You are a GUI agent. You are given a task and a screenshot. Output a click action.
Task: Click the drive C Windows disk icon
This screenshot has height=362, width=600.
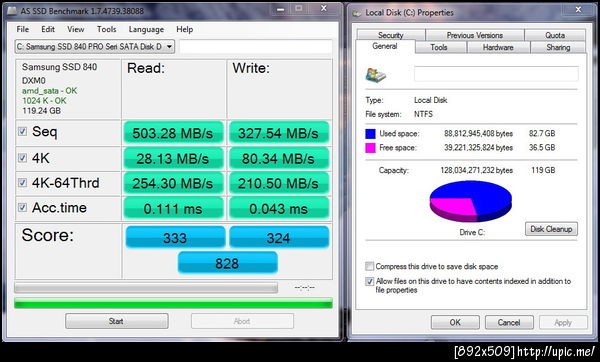[375, 75]
